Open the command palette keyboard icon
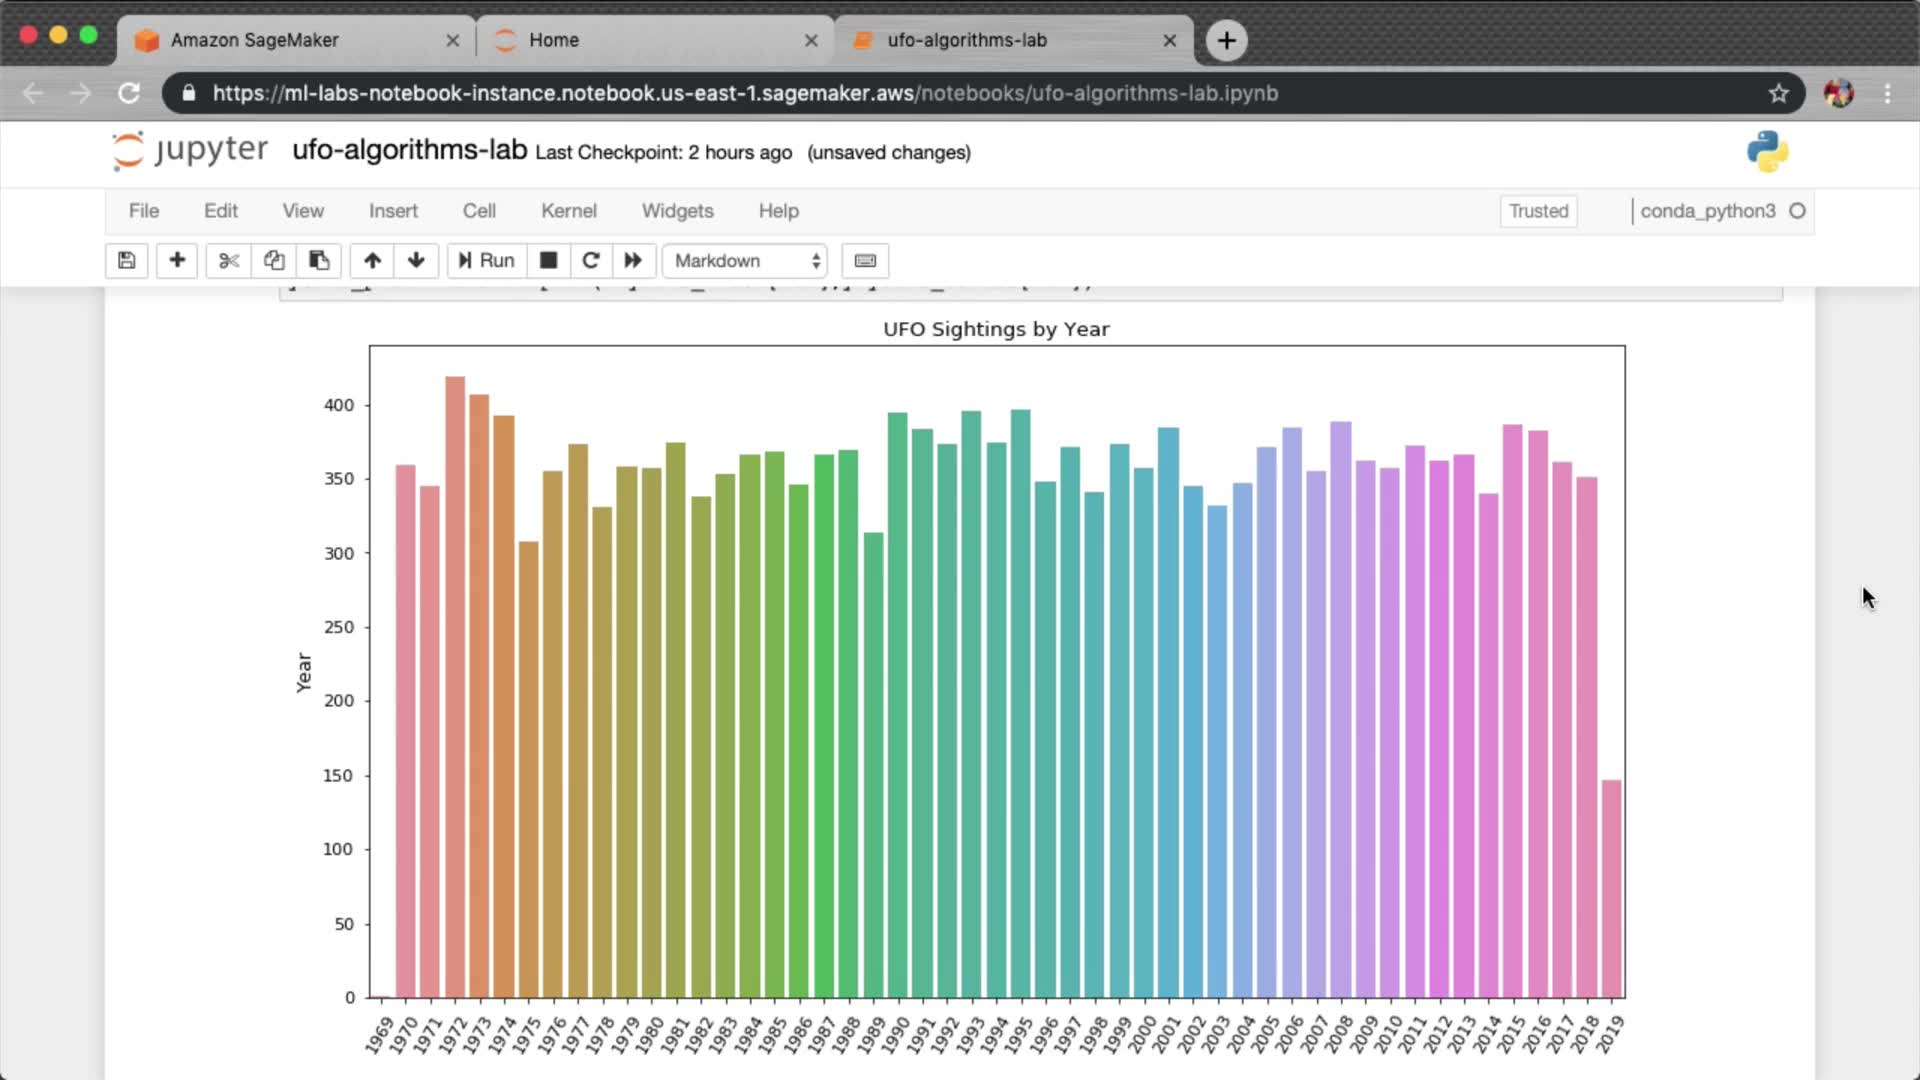 pos(865,261)
